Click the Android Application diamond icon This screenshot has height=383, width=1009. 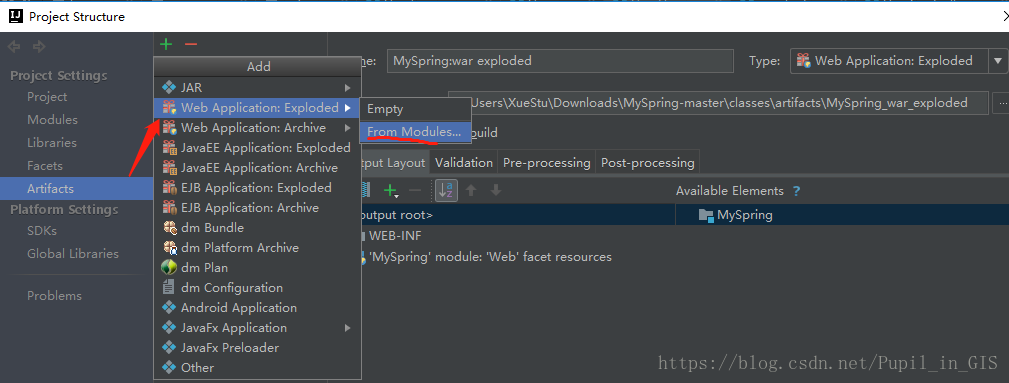[169, 307]
